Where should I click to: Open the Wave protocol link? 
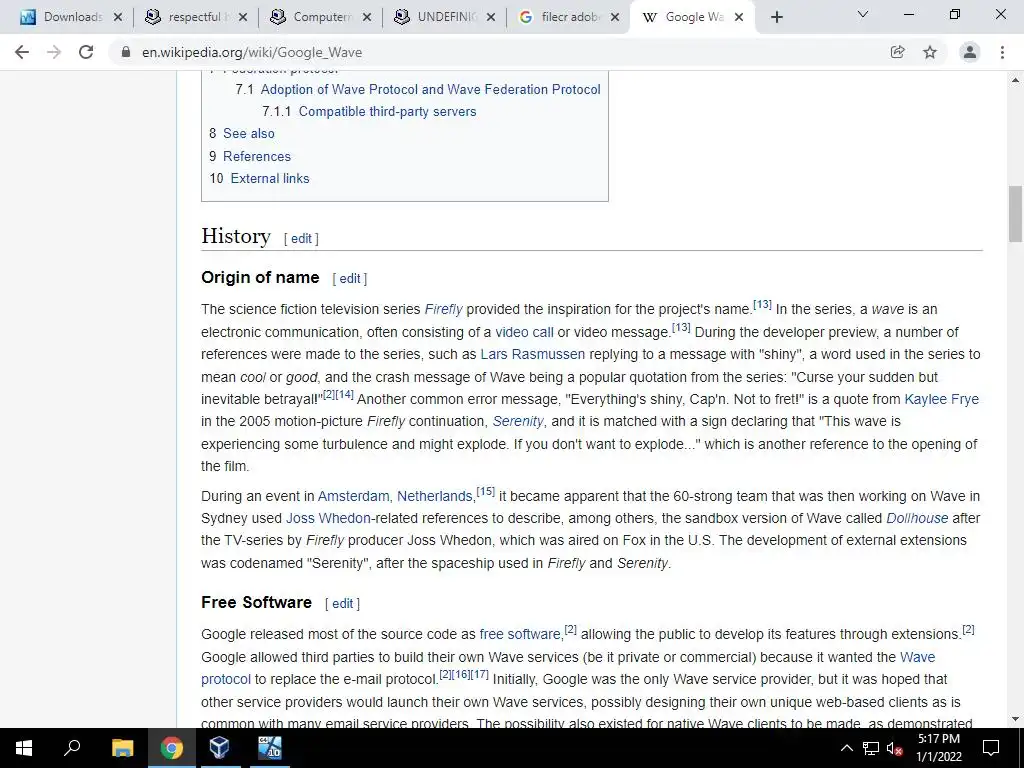pos(918,657)
